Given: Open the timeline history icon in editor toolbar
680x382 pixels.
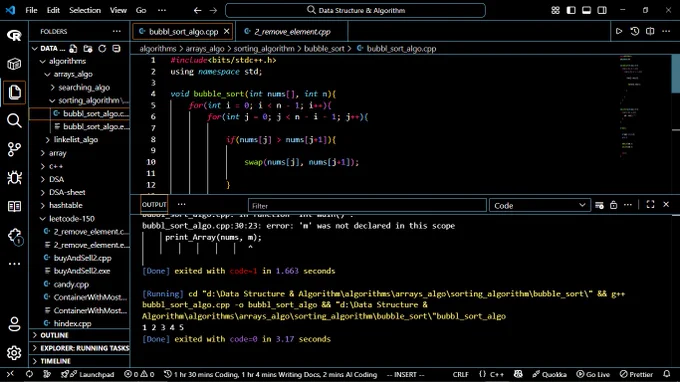Looking at the screenshot, I should coord(634,31).
